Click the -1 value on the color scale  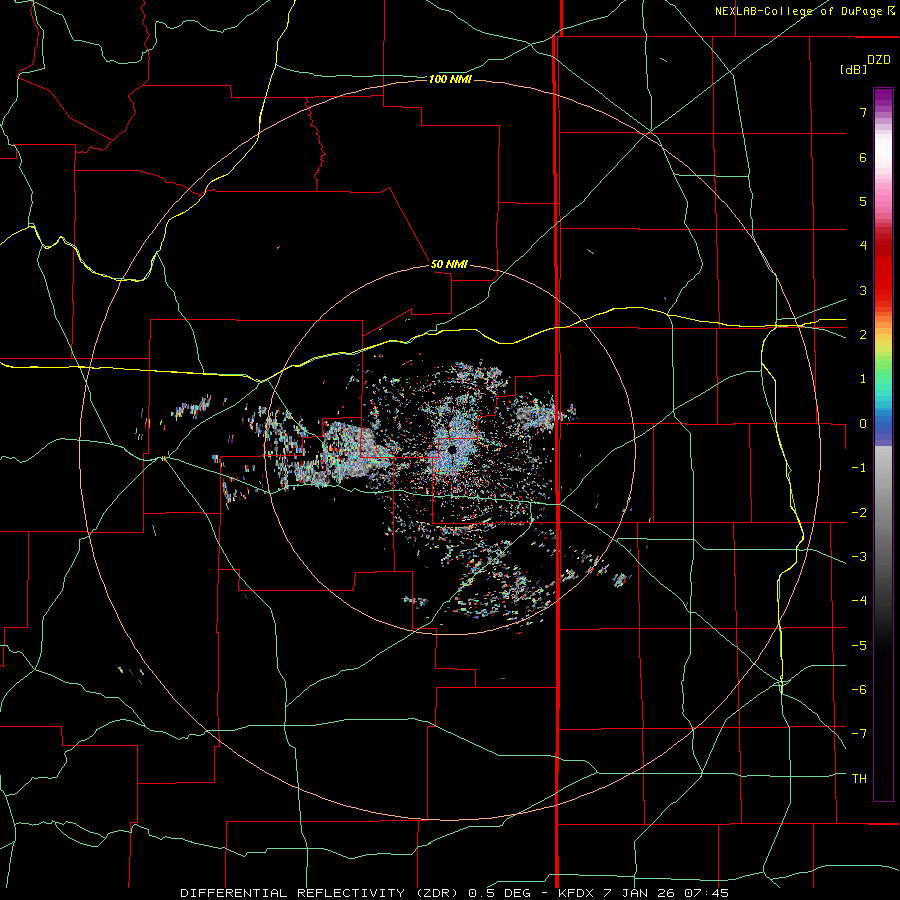[859, 468]
